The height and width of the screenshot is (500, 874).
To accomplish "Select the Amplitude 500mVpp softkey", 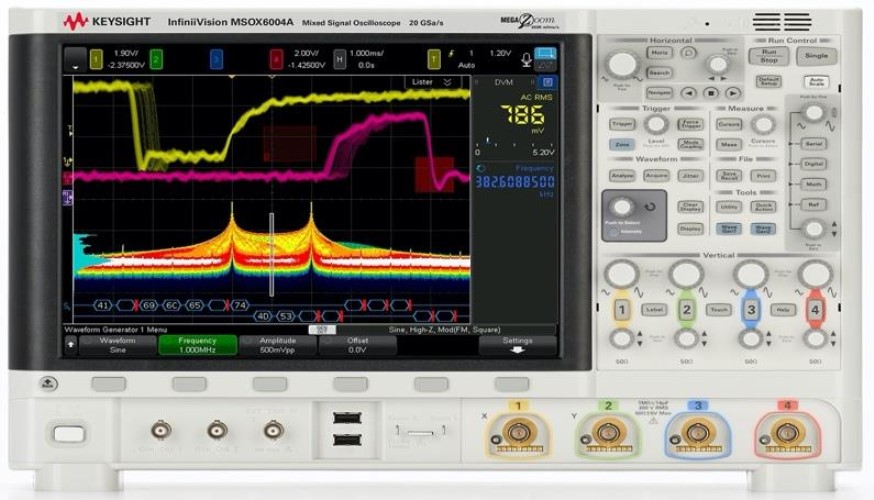I will (278, 345).
